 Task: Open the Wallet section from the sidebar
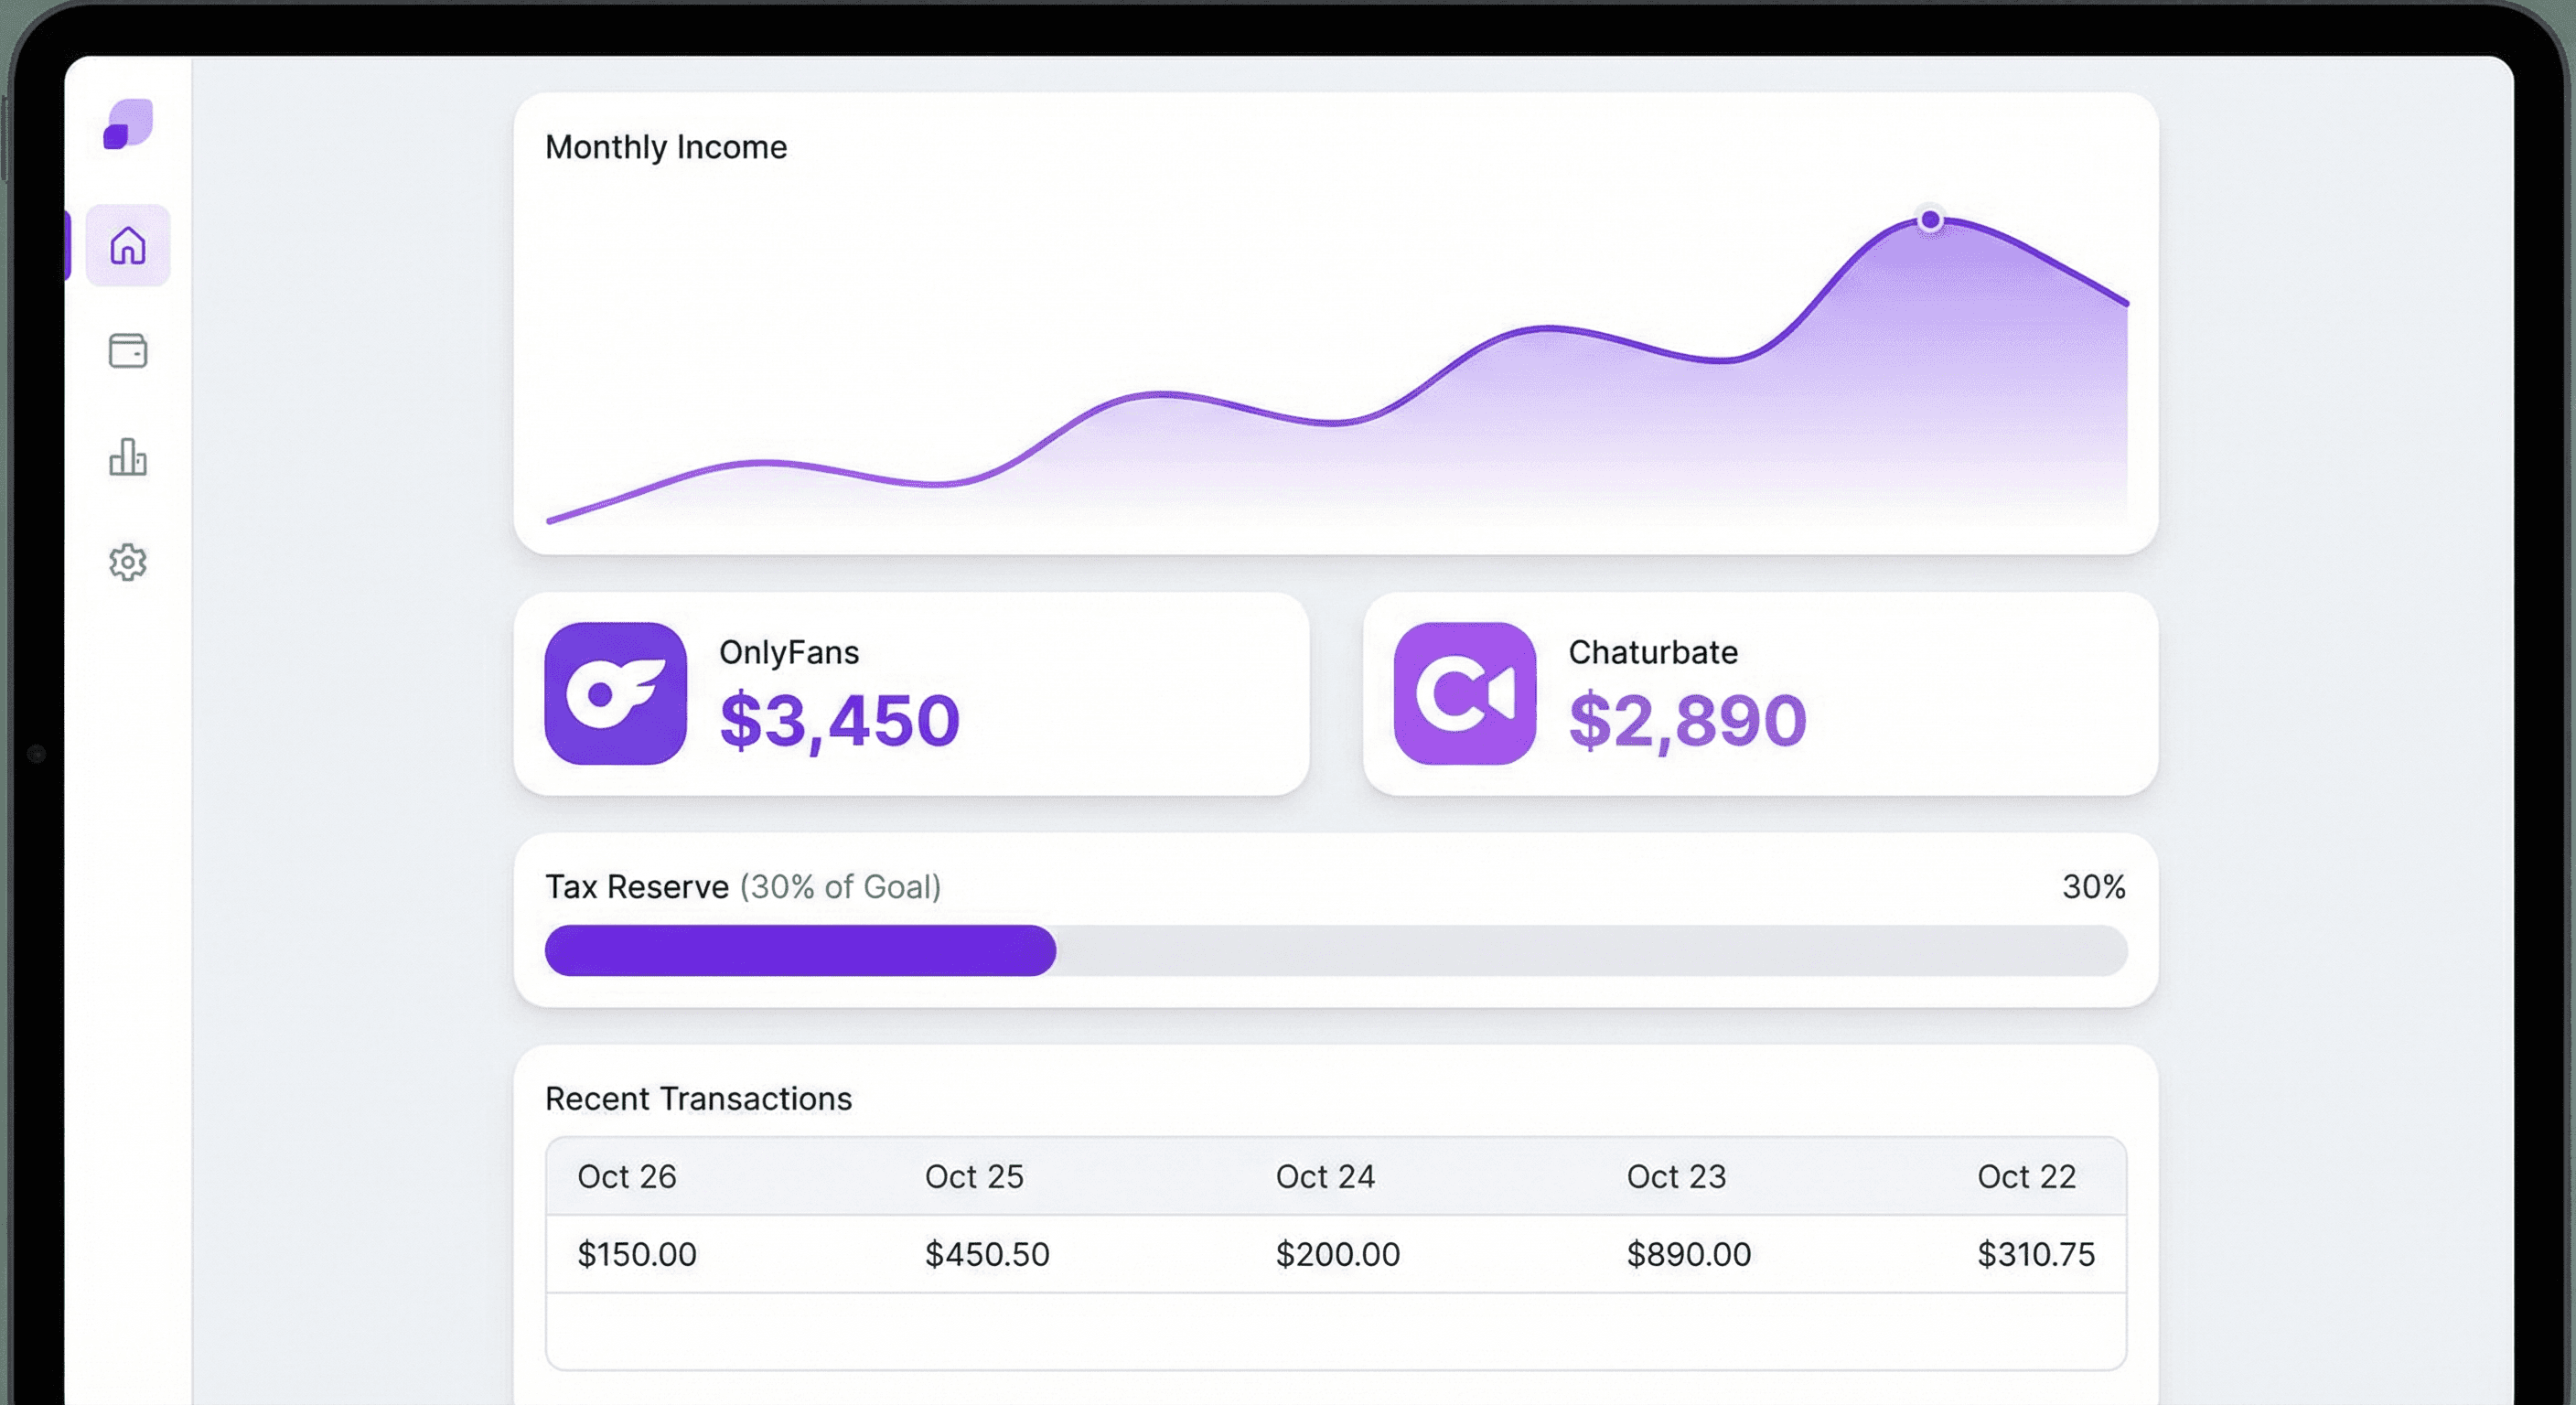coord(128,352)
